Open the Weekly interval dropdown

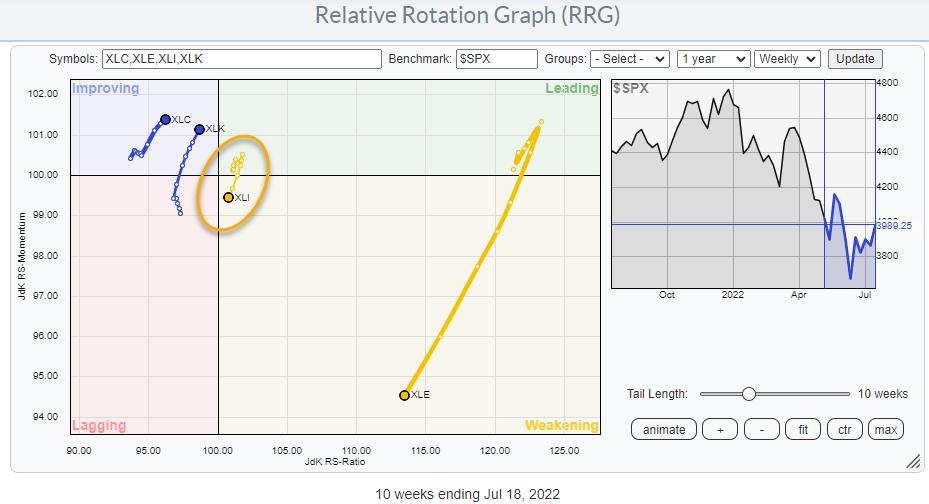tap(788, 59)
